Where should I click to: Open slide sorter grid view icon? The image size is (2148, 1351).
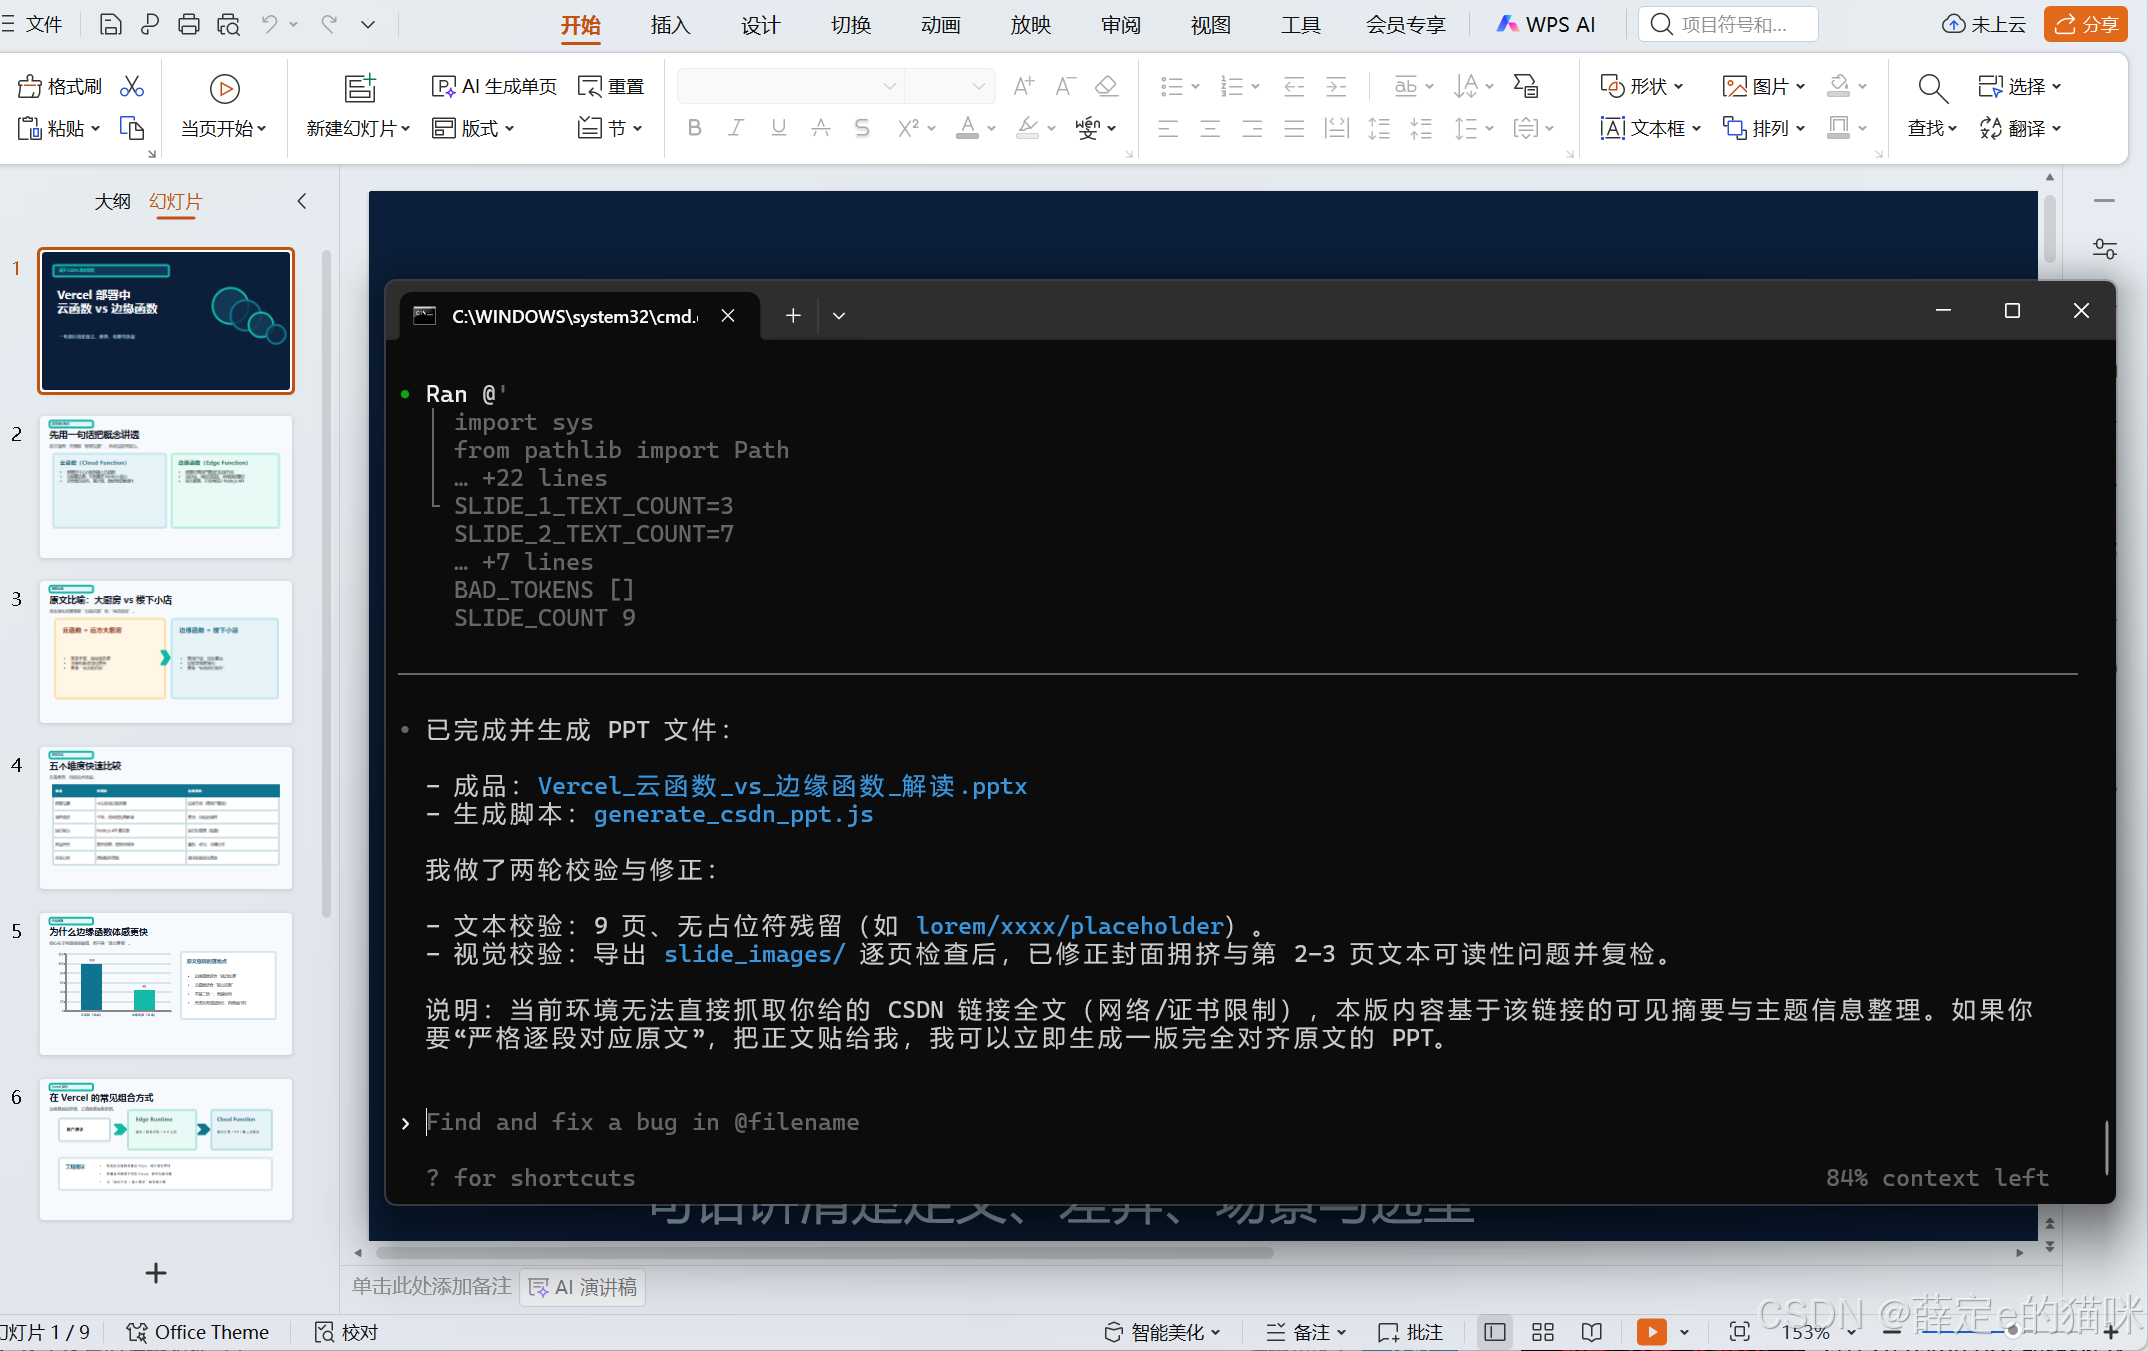coord(1543,1332)
